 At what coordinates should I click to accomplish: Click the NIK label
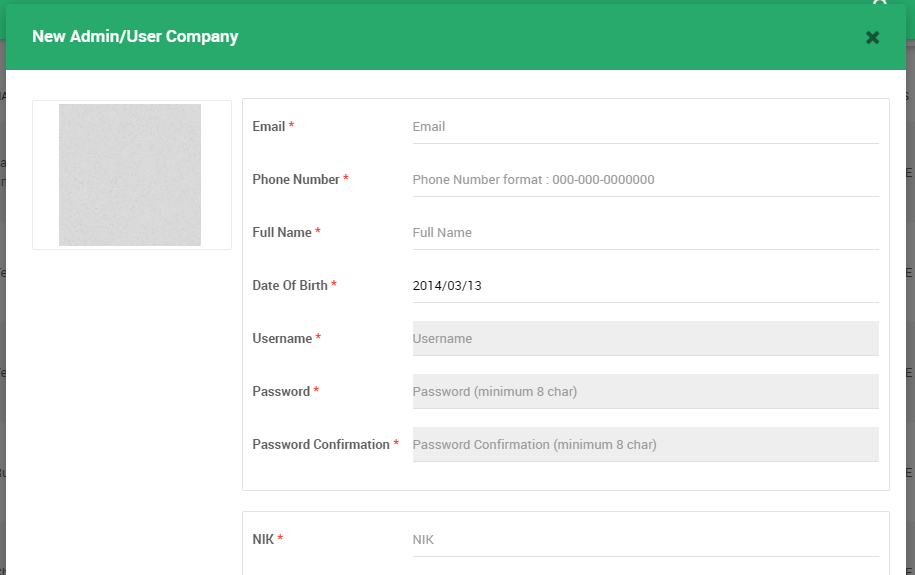(x=263, y=539)
